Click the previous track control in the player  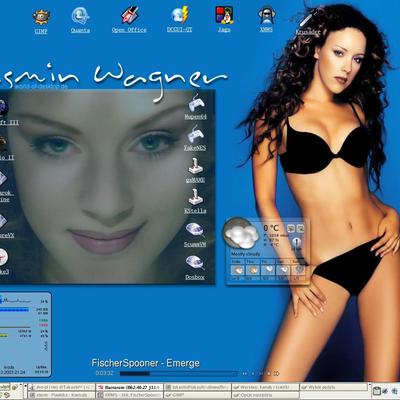tap(244, 374)
